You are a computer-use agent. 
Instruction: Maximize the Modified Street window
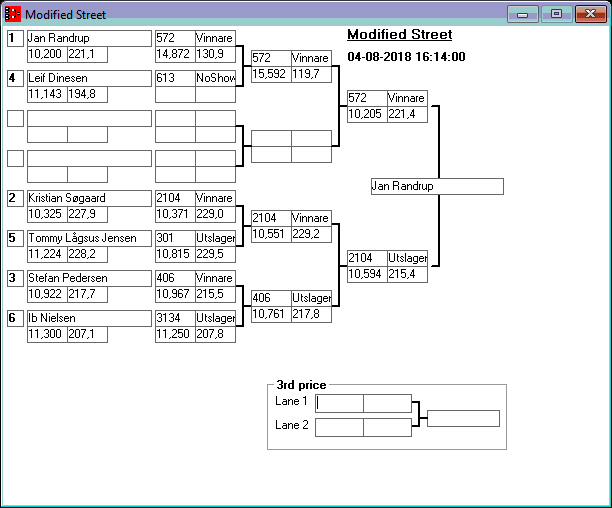[x=556, y=14]
